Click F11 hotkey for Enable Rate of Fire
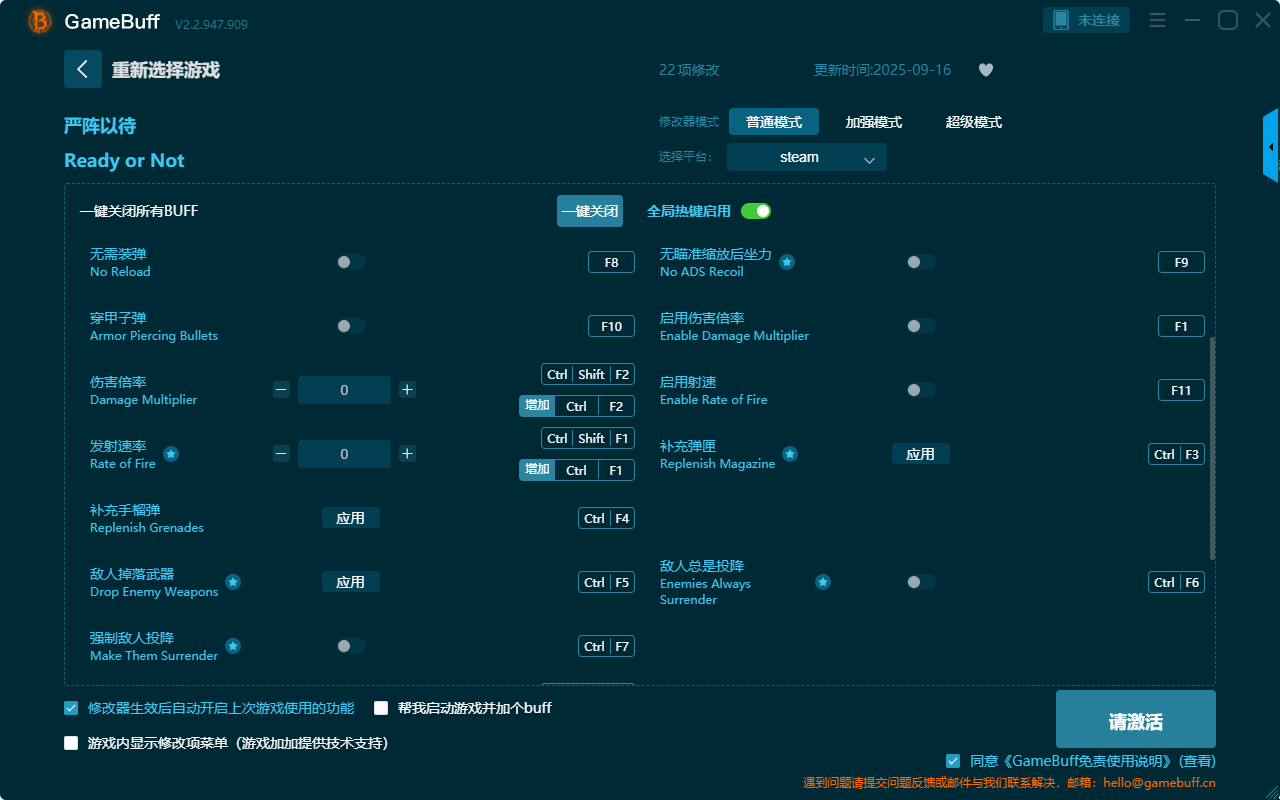Image resolution: width=1280 pixels, height=800 pixels. click(1181, 390)
